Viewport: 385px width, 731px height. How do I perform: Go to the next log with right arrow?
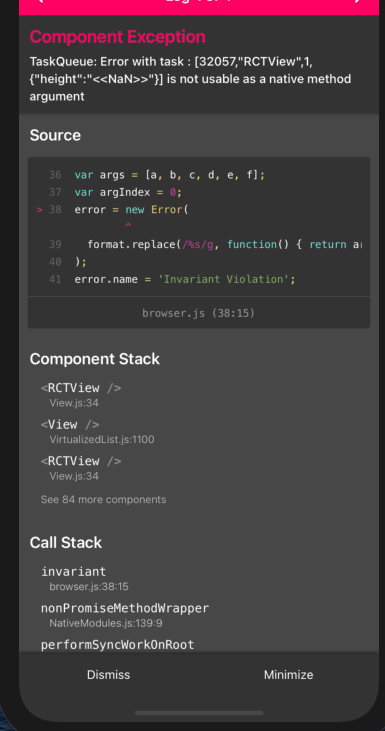[x=358, y=1]
